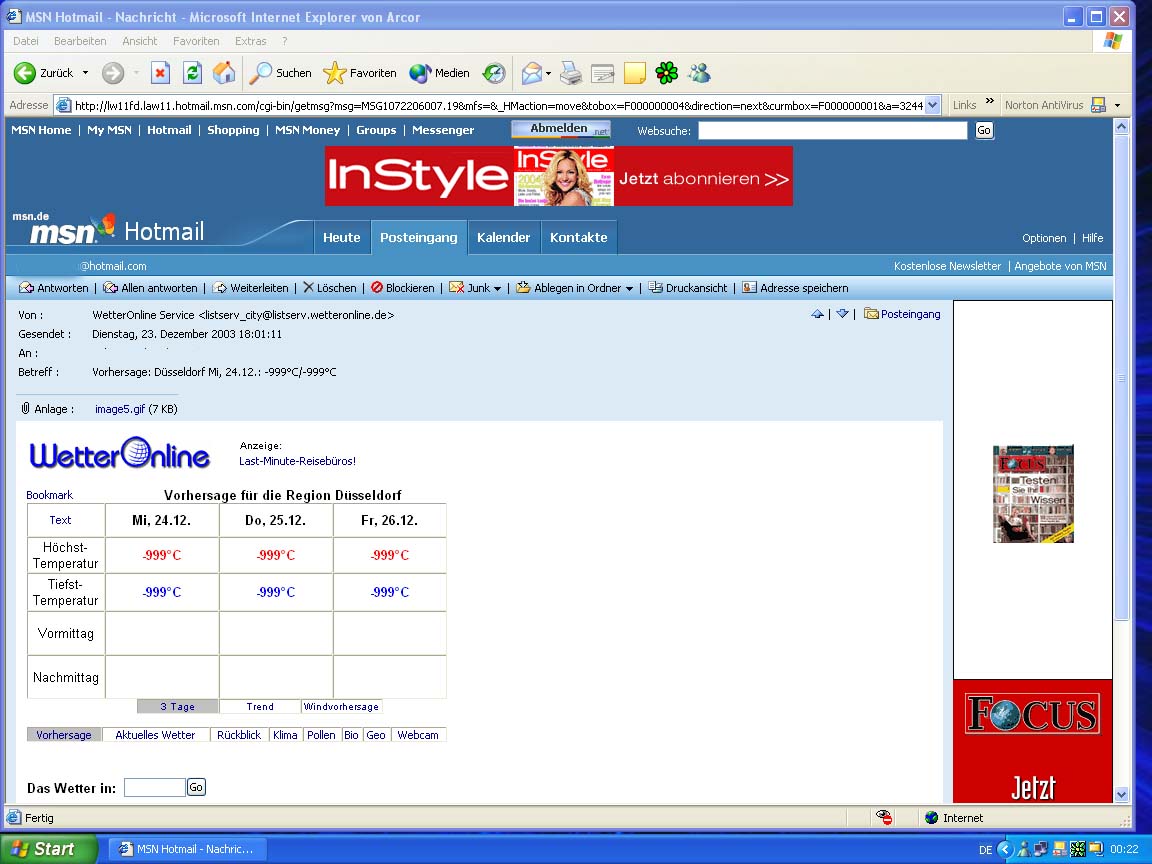Click Allen antworten reply-all
Screen dimensions: 1152x864
click(x=151, y=288)
